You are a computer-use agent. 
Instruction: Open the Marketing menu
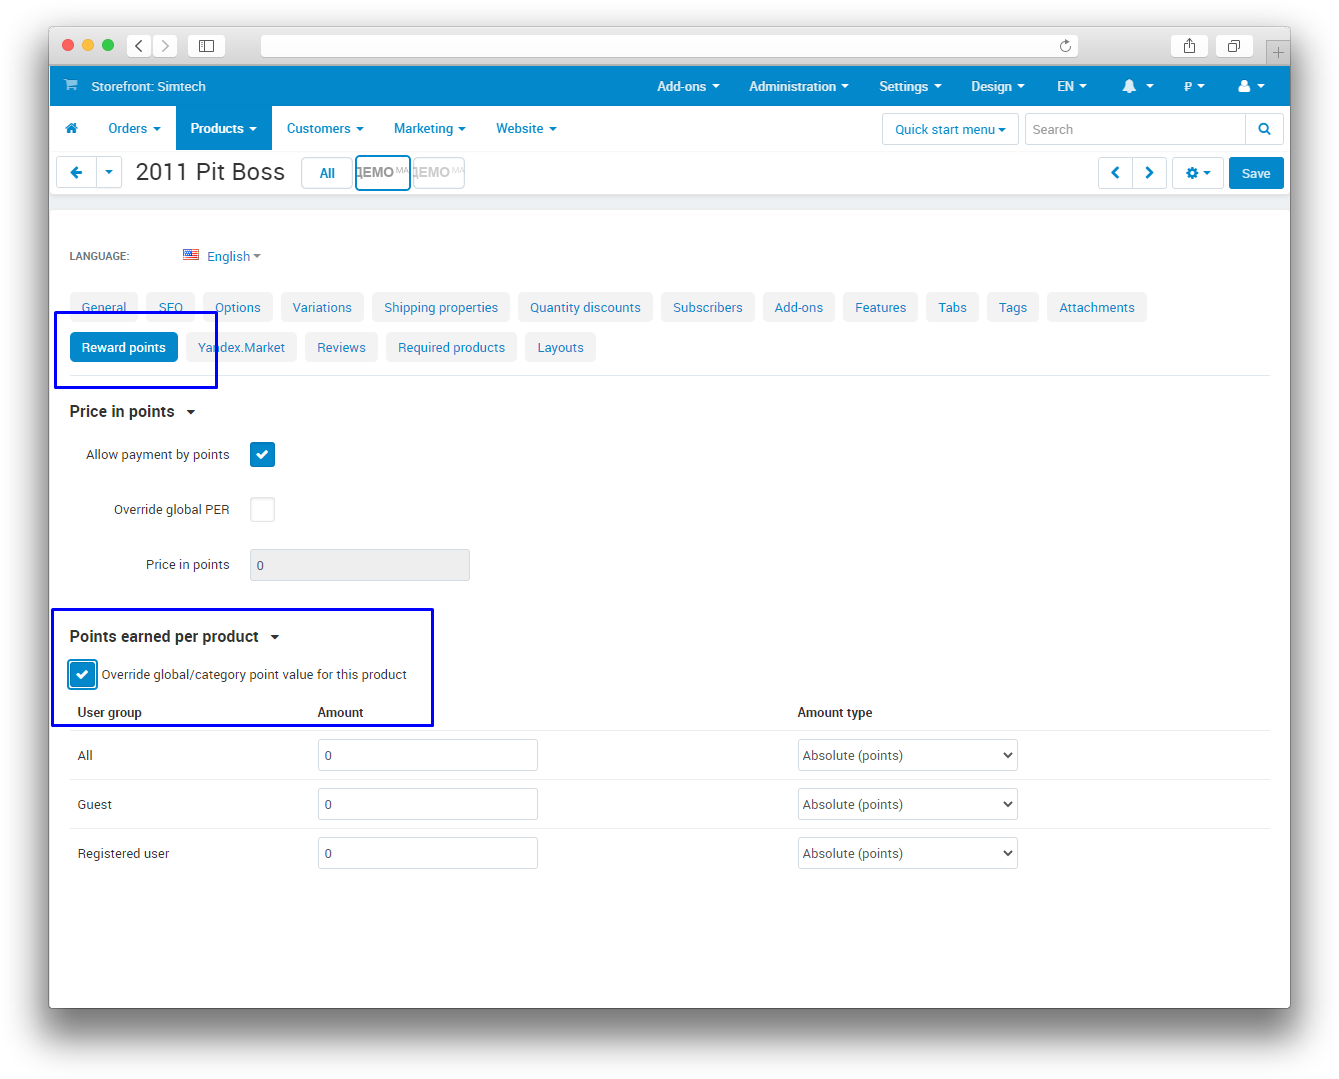429,129
